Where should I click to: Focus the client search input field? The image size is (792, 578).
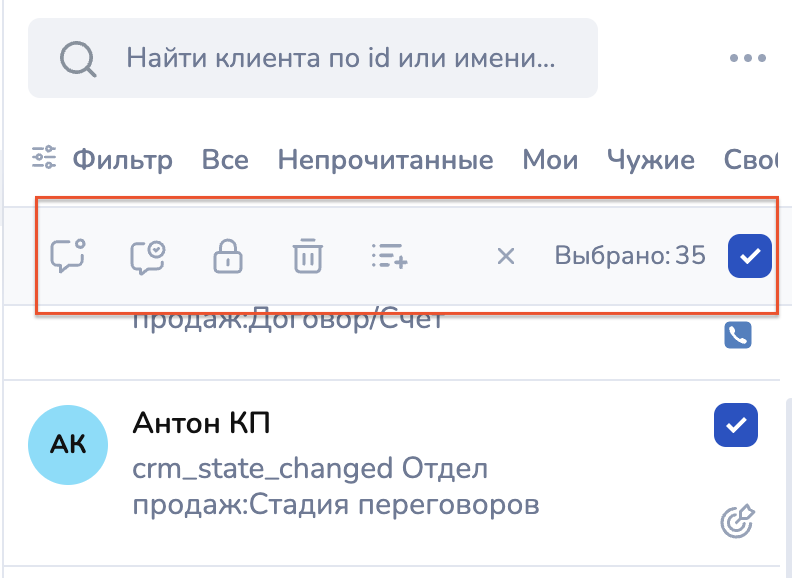pyautogui.click(x=340, y=58)
